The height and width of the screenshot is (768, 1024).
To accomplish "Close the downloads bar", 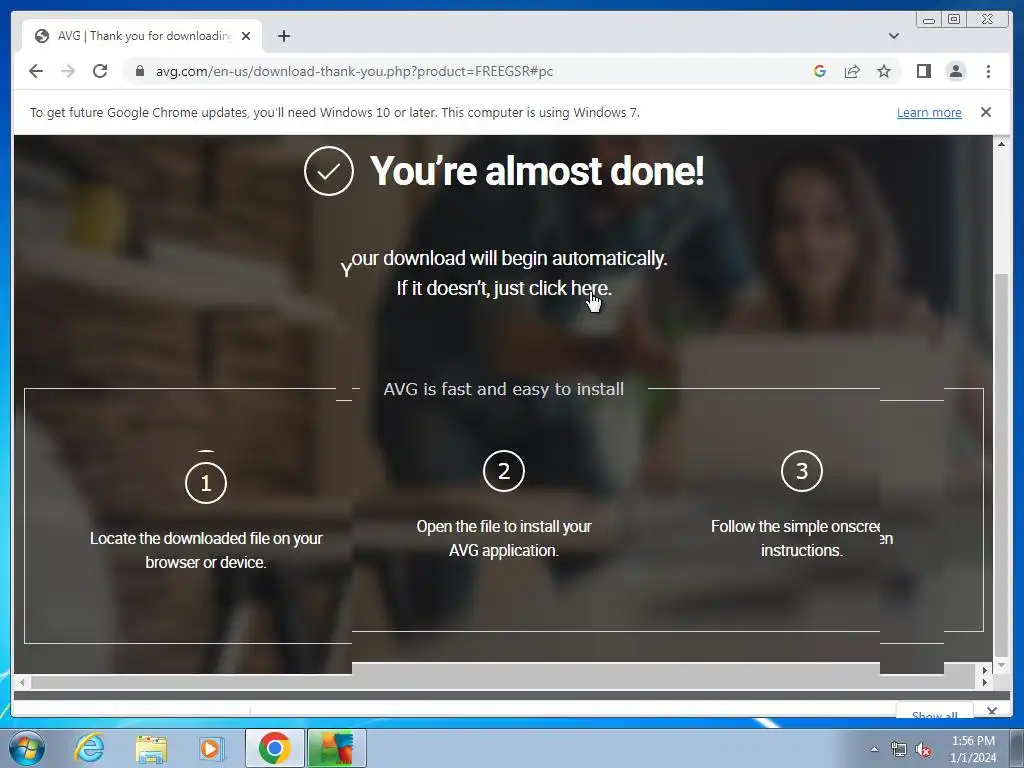I will (x=991, y=711).
